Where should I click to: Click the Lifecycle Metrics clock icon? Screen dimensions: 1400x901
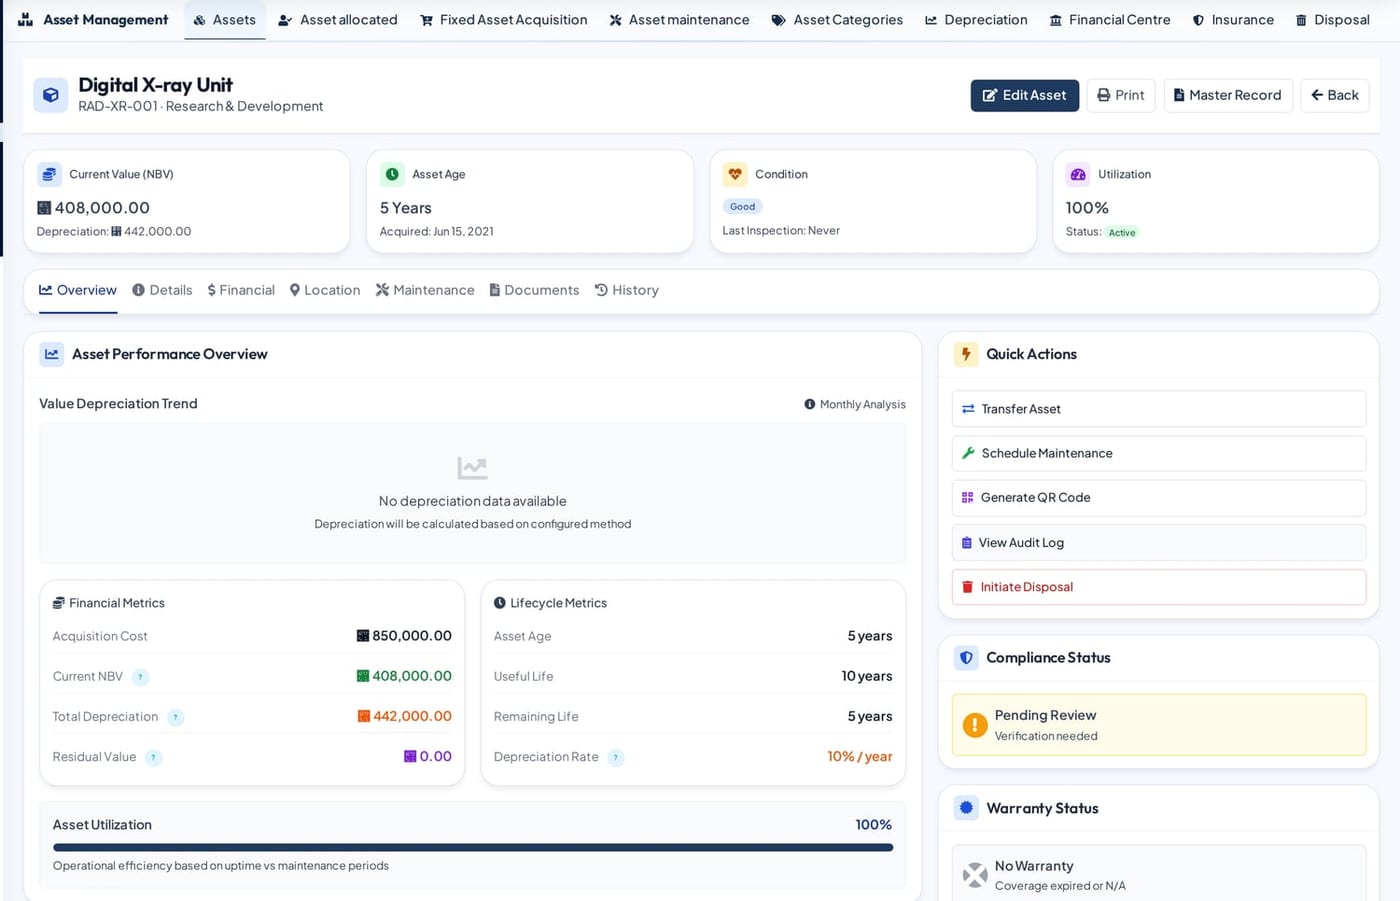[500, 603]
